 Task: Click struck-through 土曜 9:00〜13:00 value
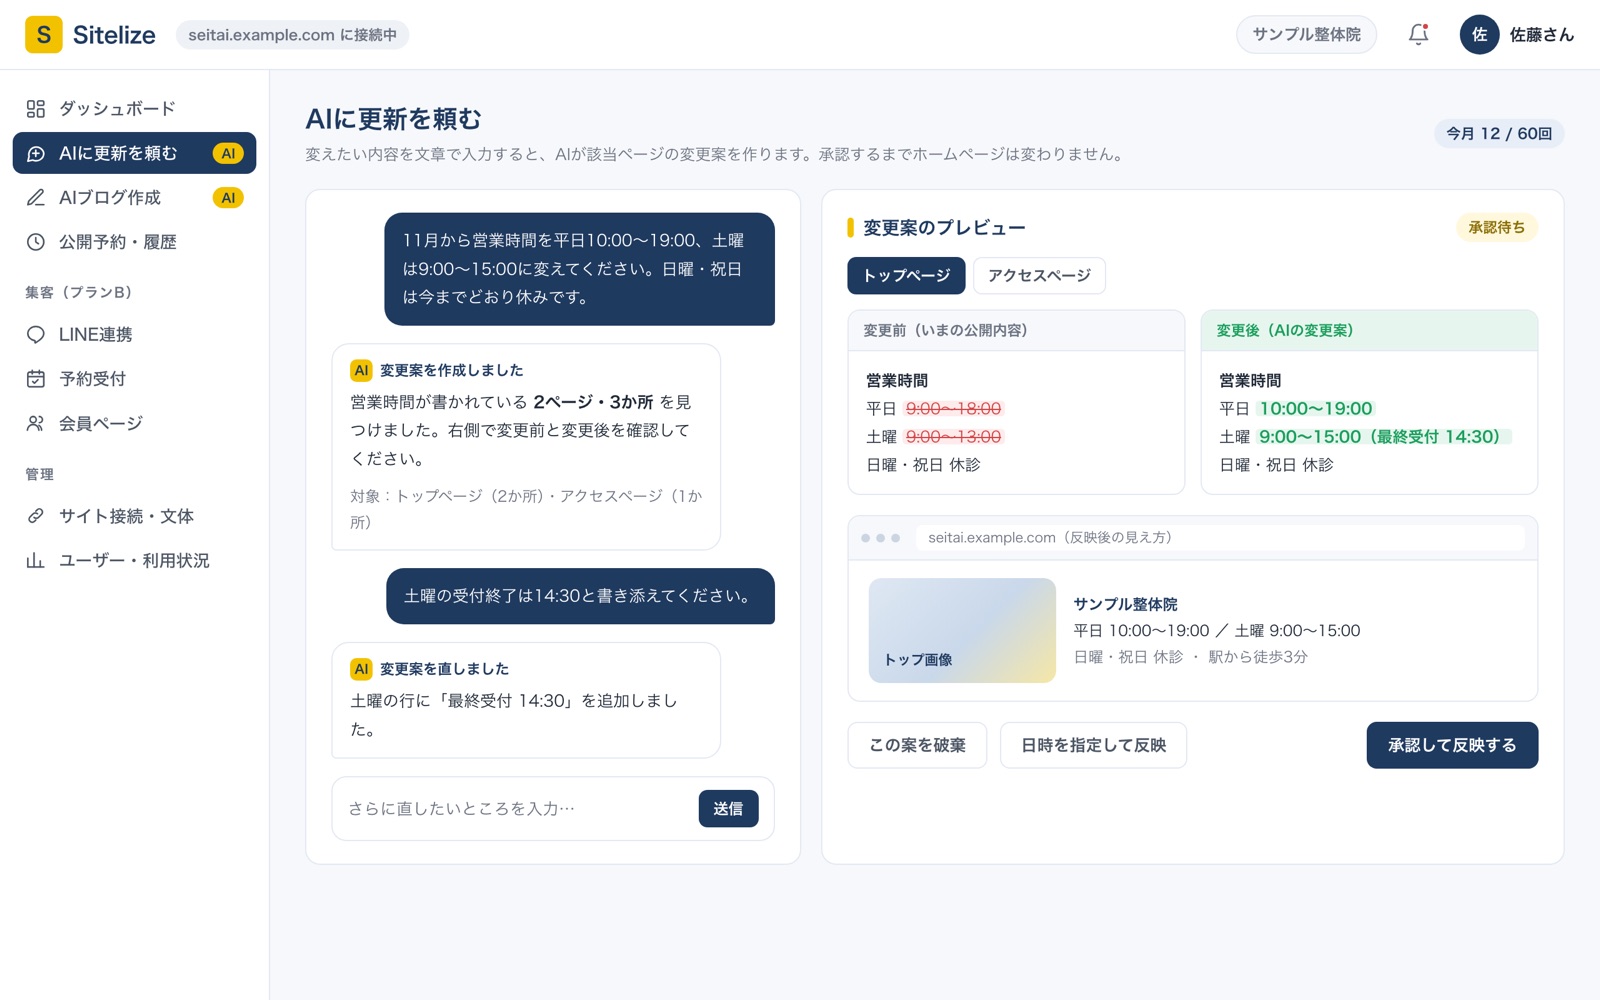coord(953,437)
